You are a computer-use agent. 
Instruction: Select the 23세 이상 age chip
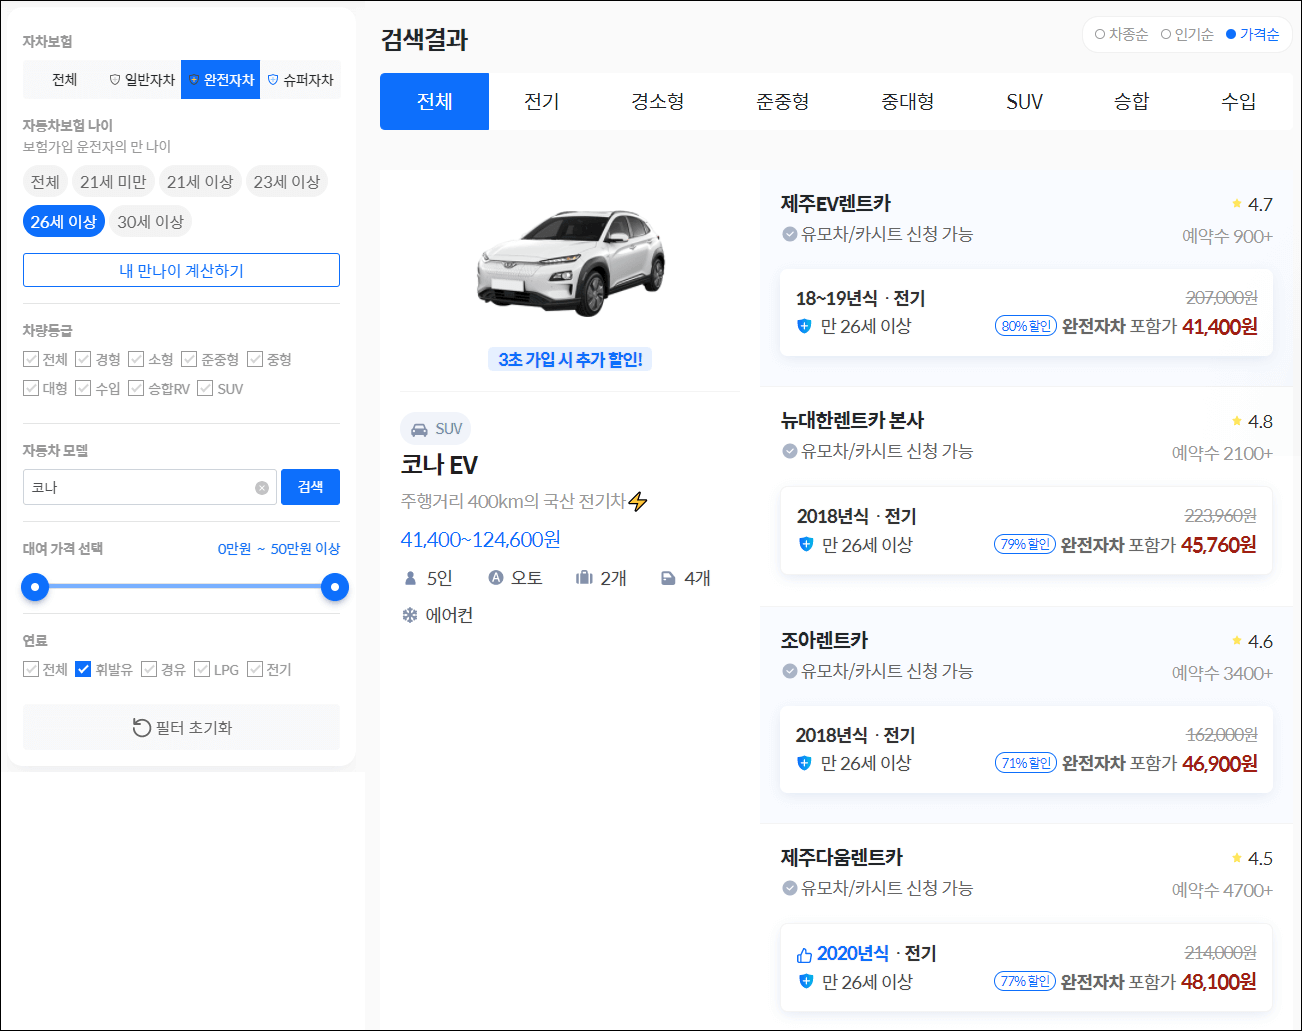coord(287,182)
